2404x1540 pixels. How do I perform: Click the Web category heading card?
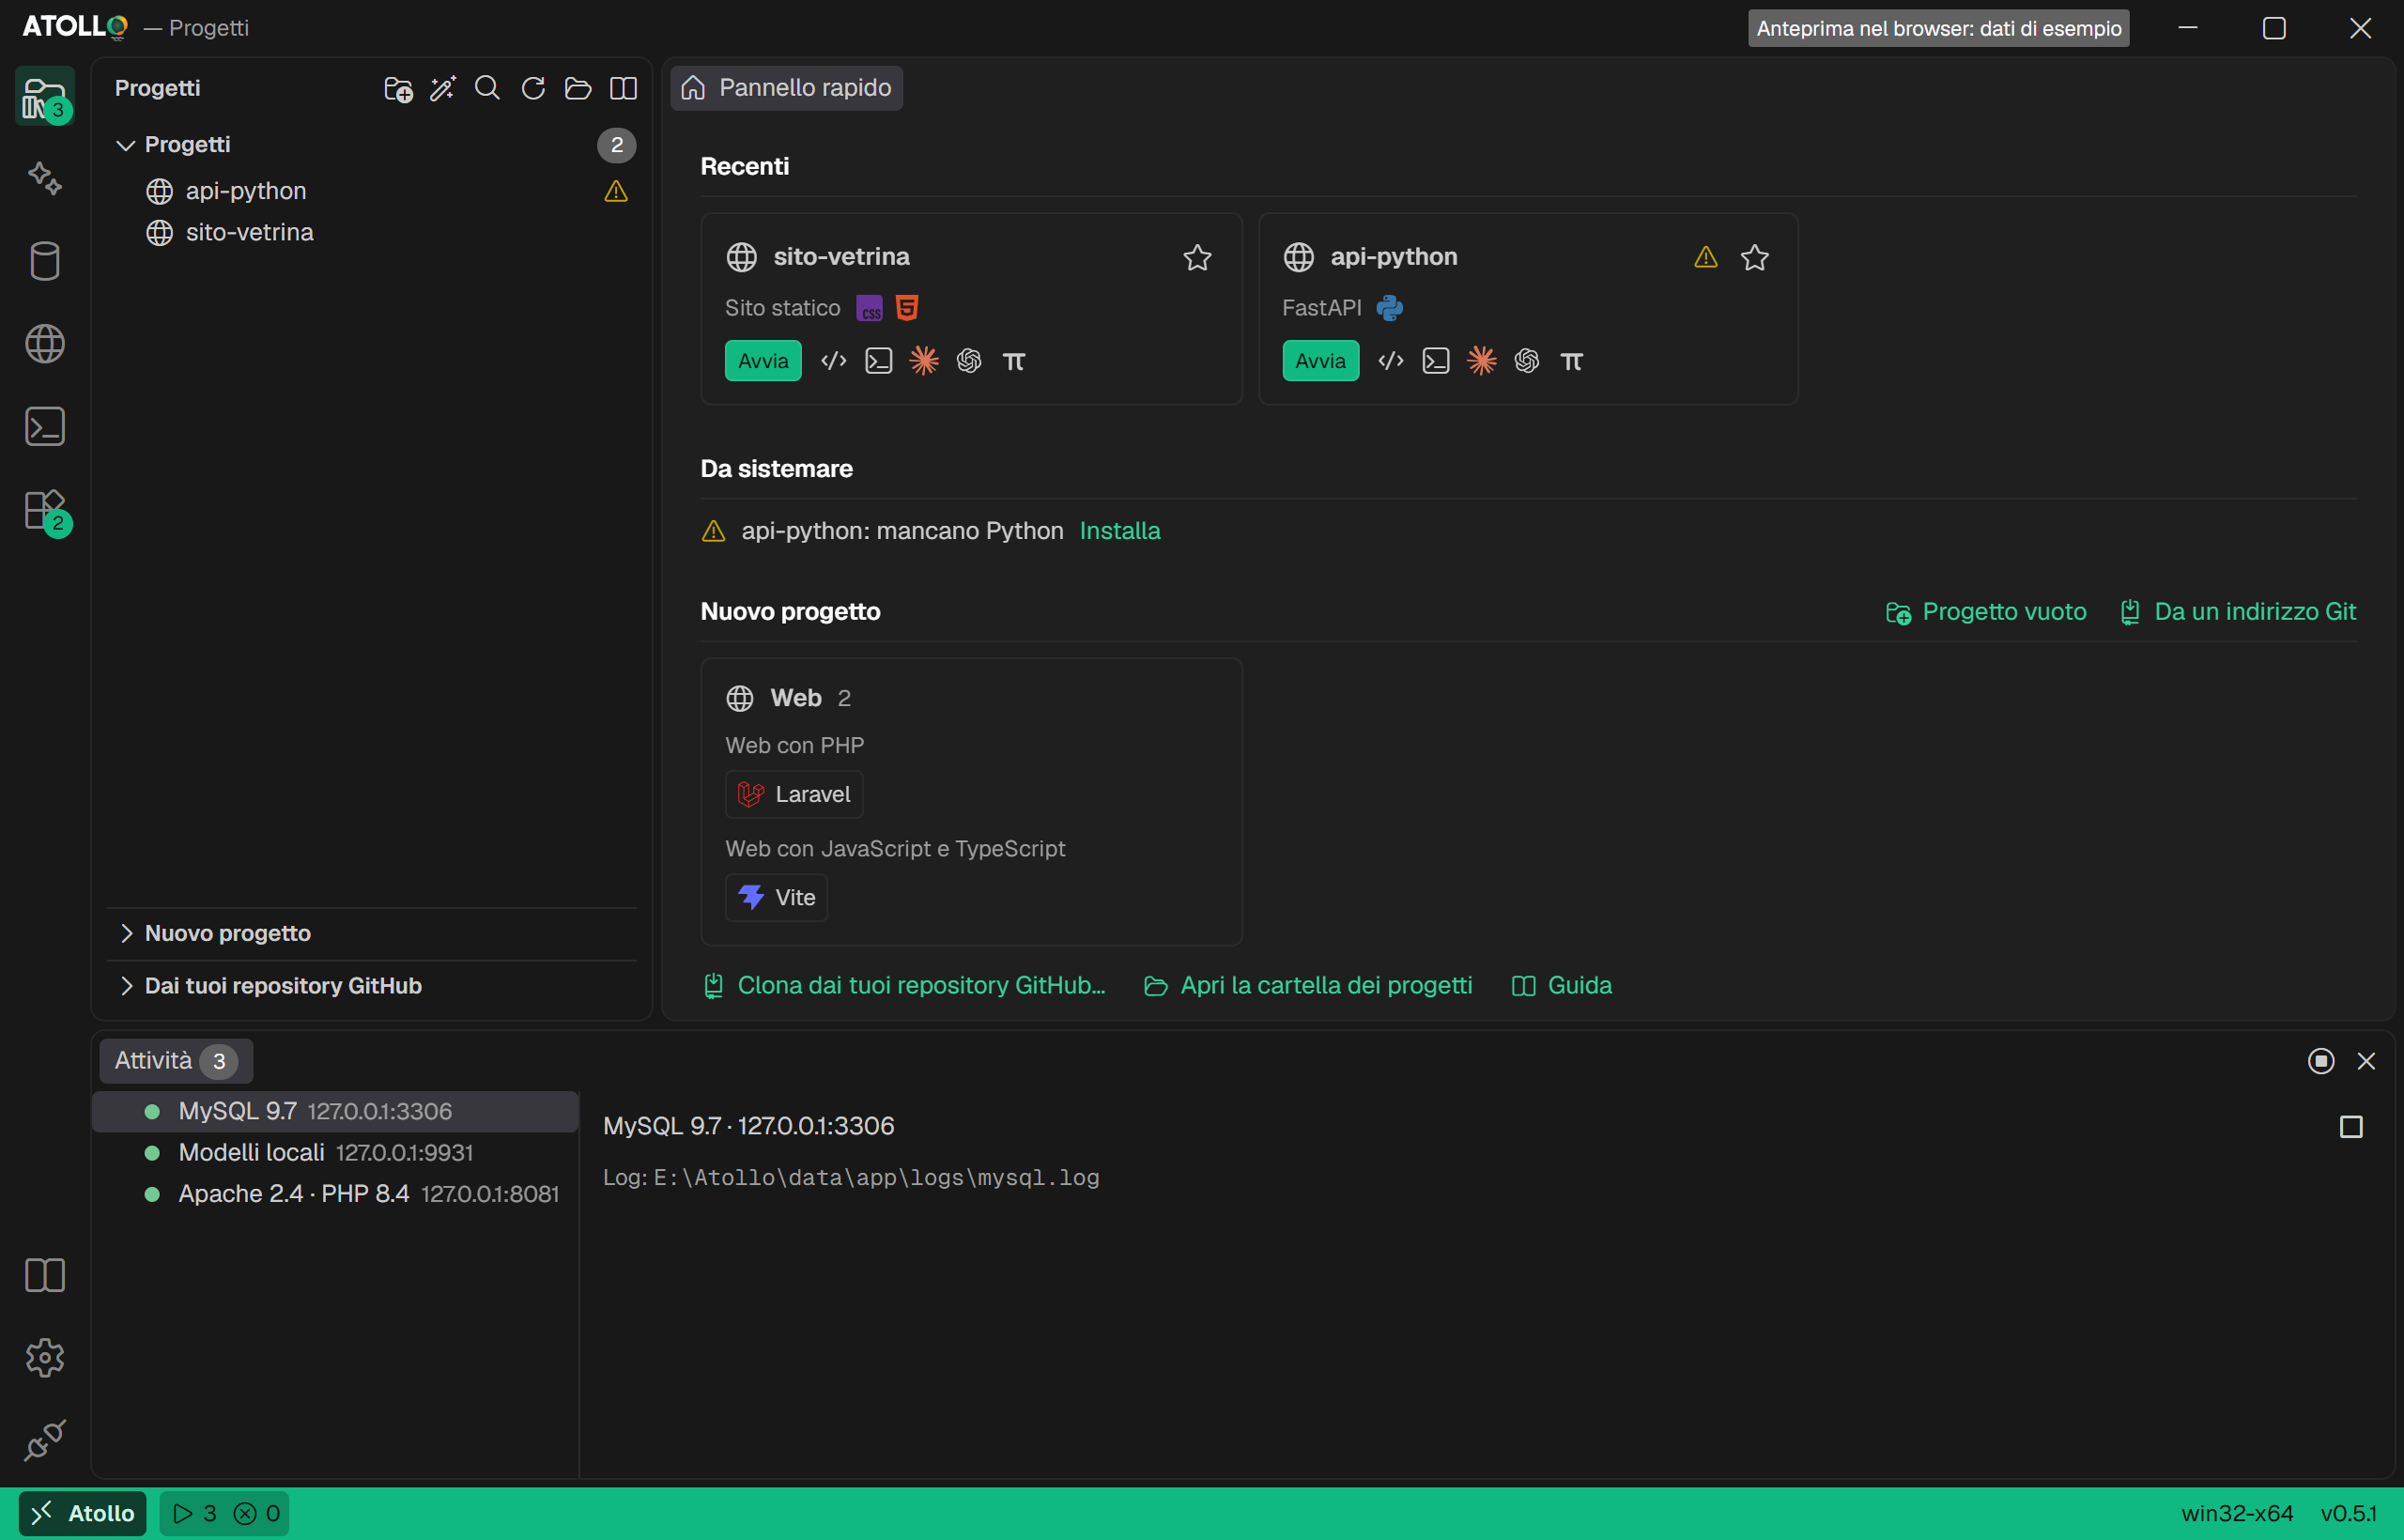(x=788, y=698)
